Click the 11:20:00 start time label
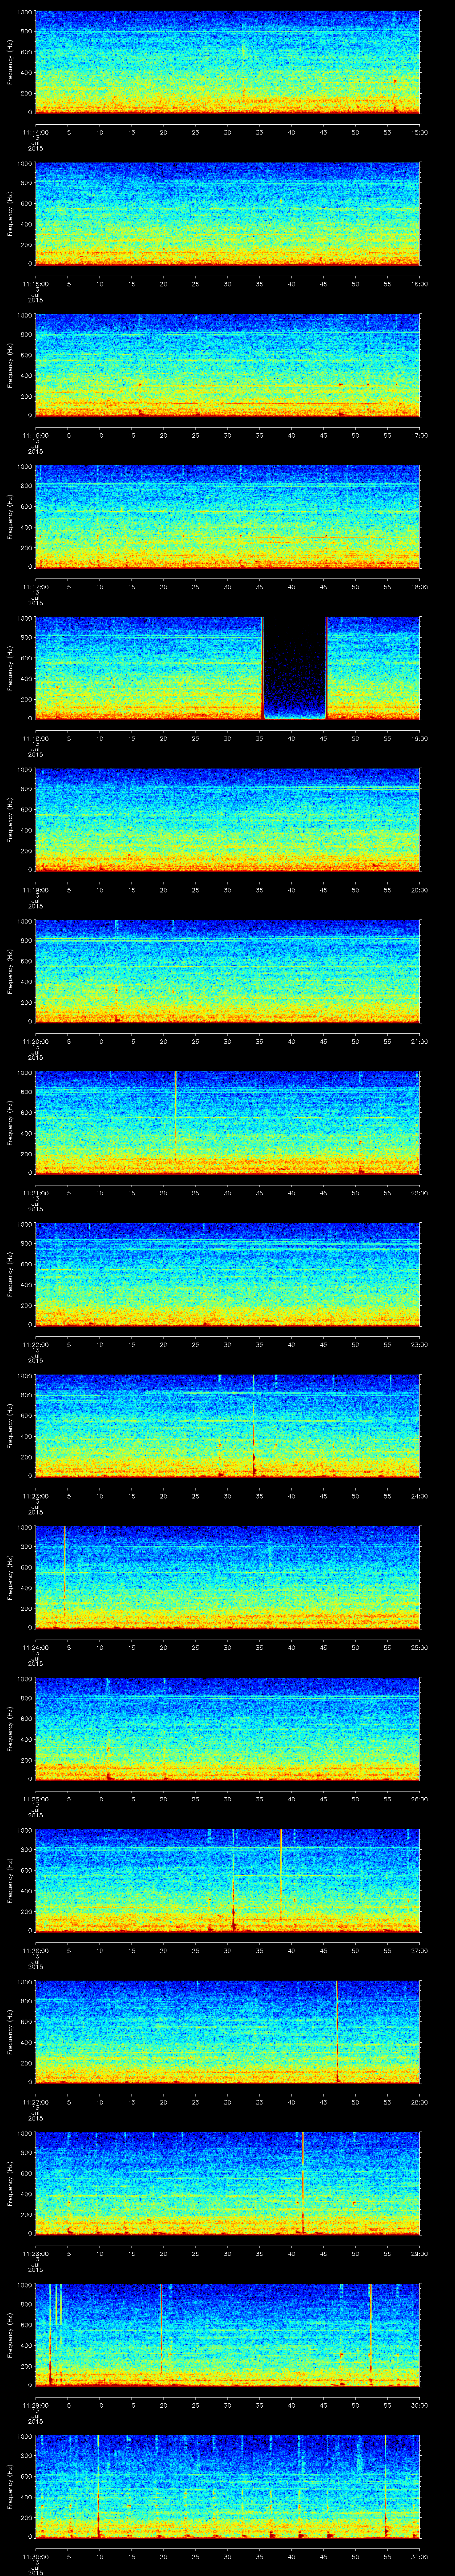The width and height of the screenshot is (455, 2576). pyautogui.click(x=35, y=1042)
